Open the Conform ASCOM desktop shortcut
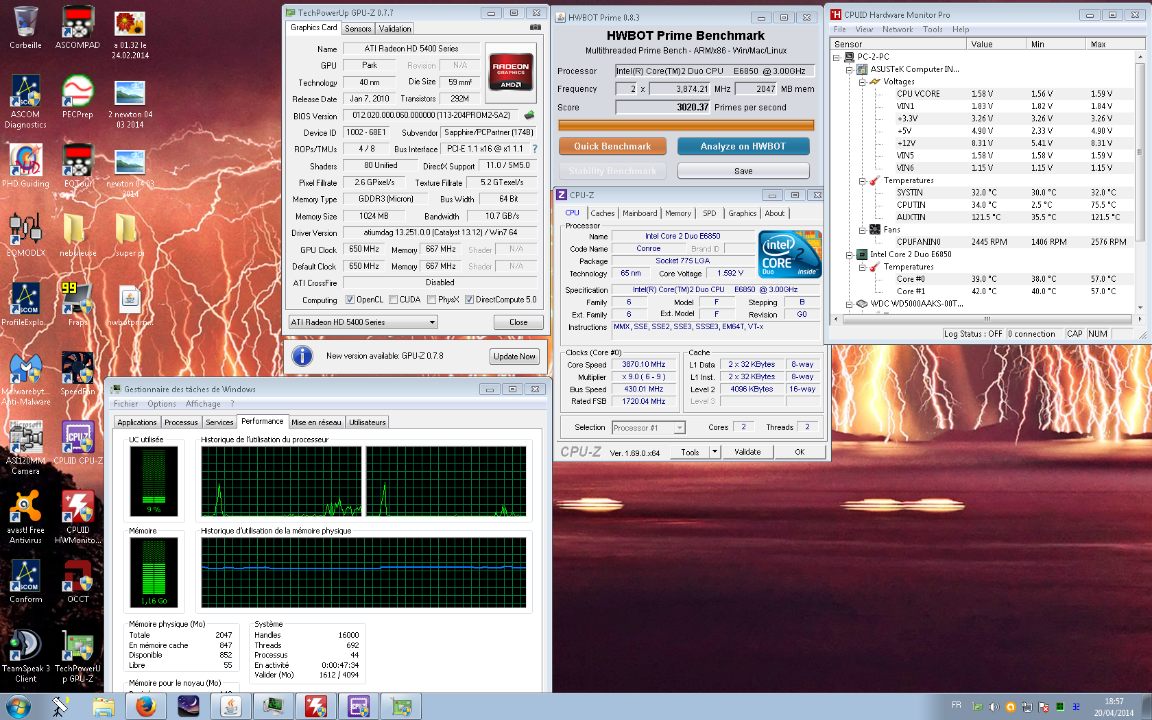 25,580
